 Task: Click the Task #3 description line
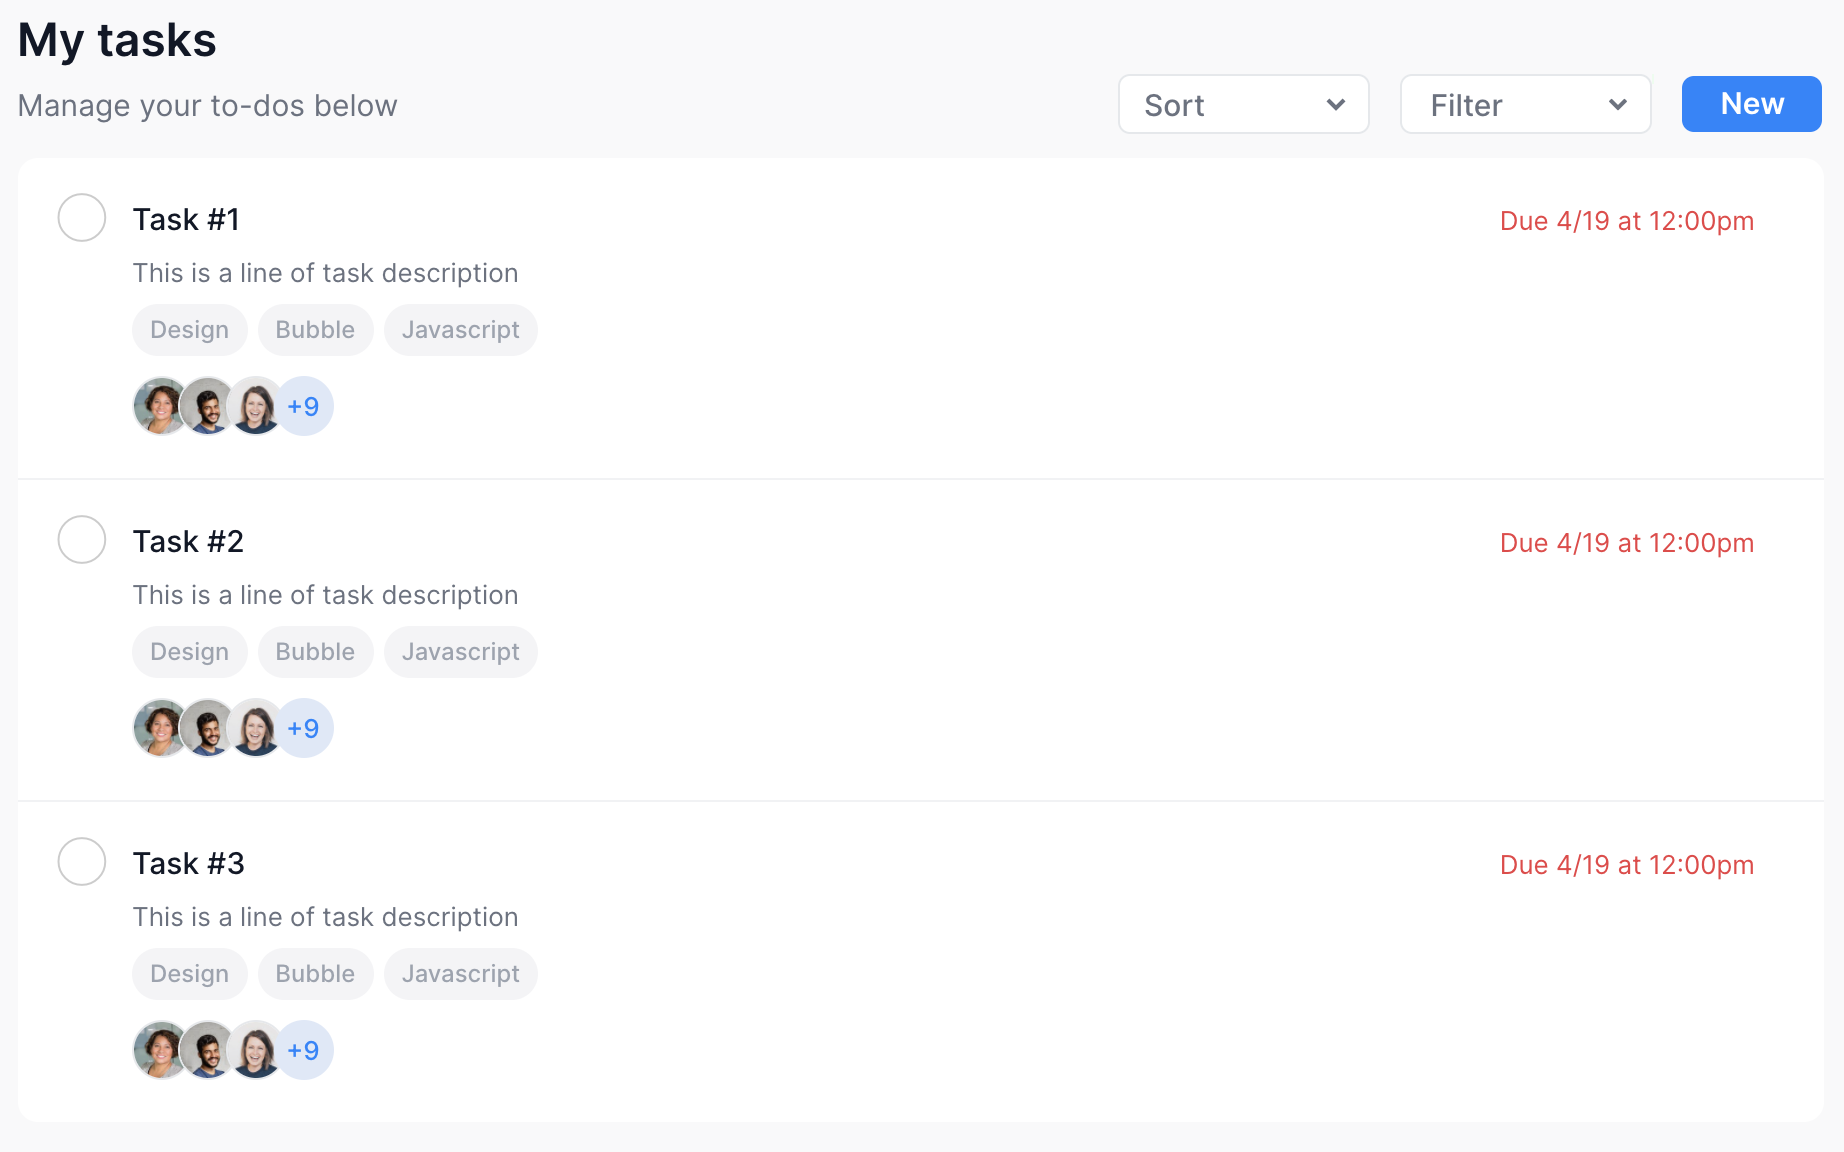coord(325,917)
